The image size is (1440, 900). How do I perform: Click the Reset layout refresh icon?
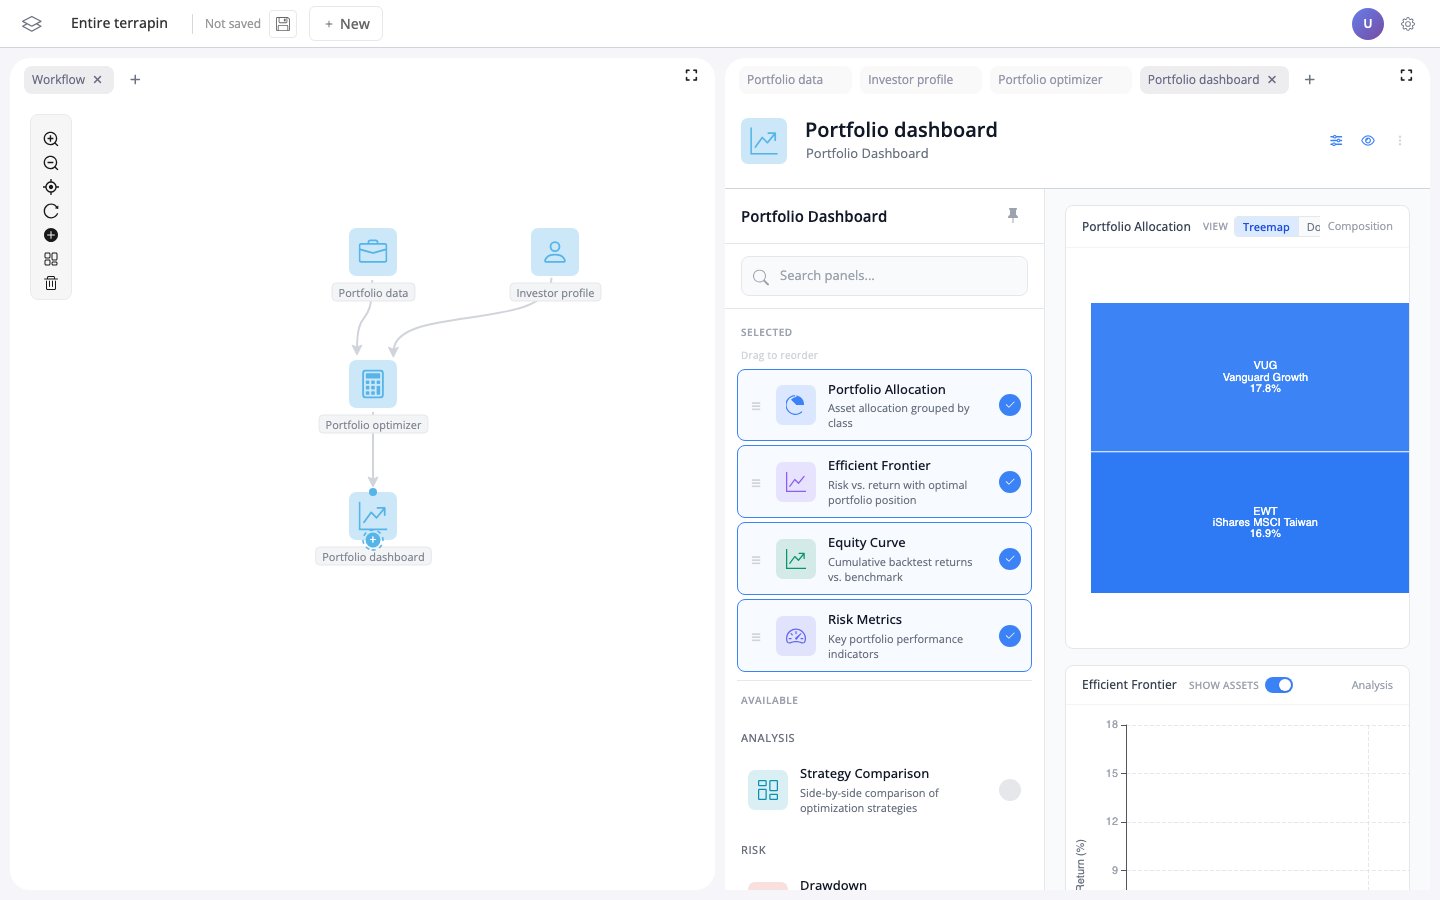click(x=50, y=211)
